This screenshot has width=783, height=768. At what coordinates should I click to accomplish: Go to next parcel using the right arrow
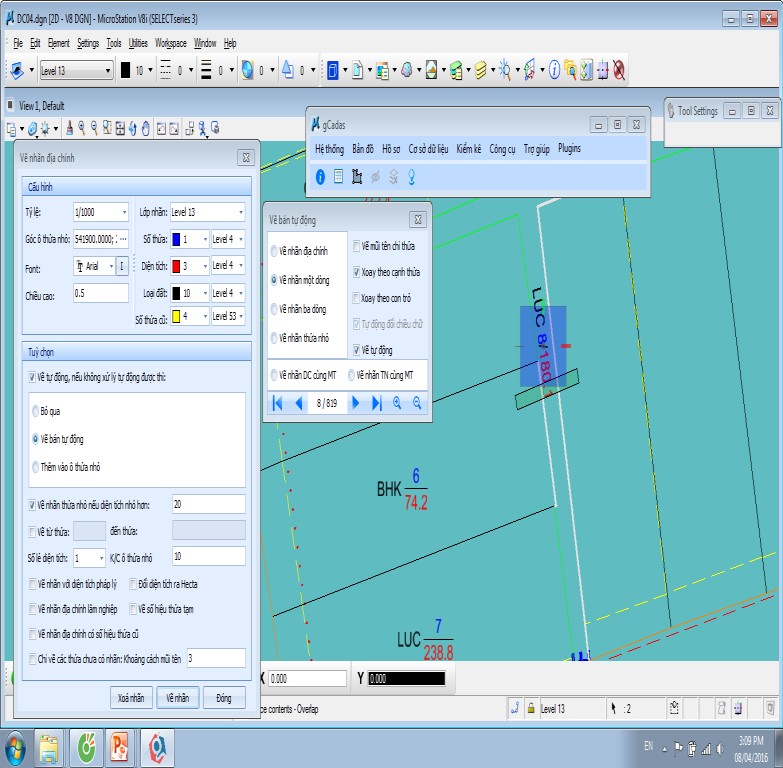(355, 403)
